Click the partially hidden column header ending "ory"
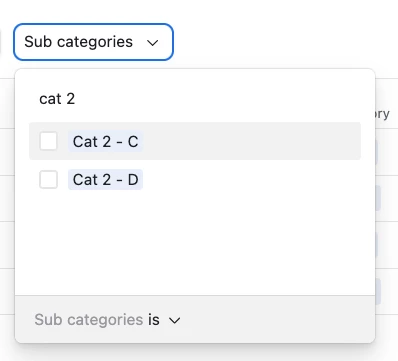398x361 pixels. (x=382, y=114)
